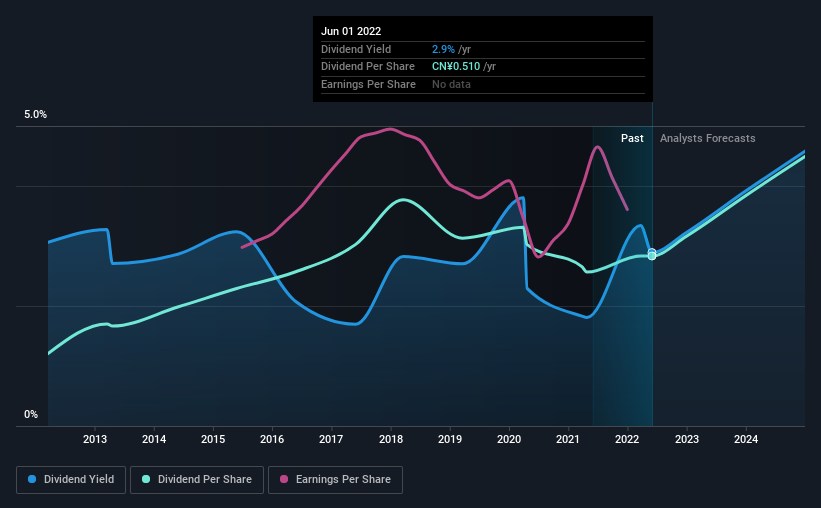
Task: Click the Past section label
Action: click(x=632, y=138)
